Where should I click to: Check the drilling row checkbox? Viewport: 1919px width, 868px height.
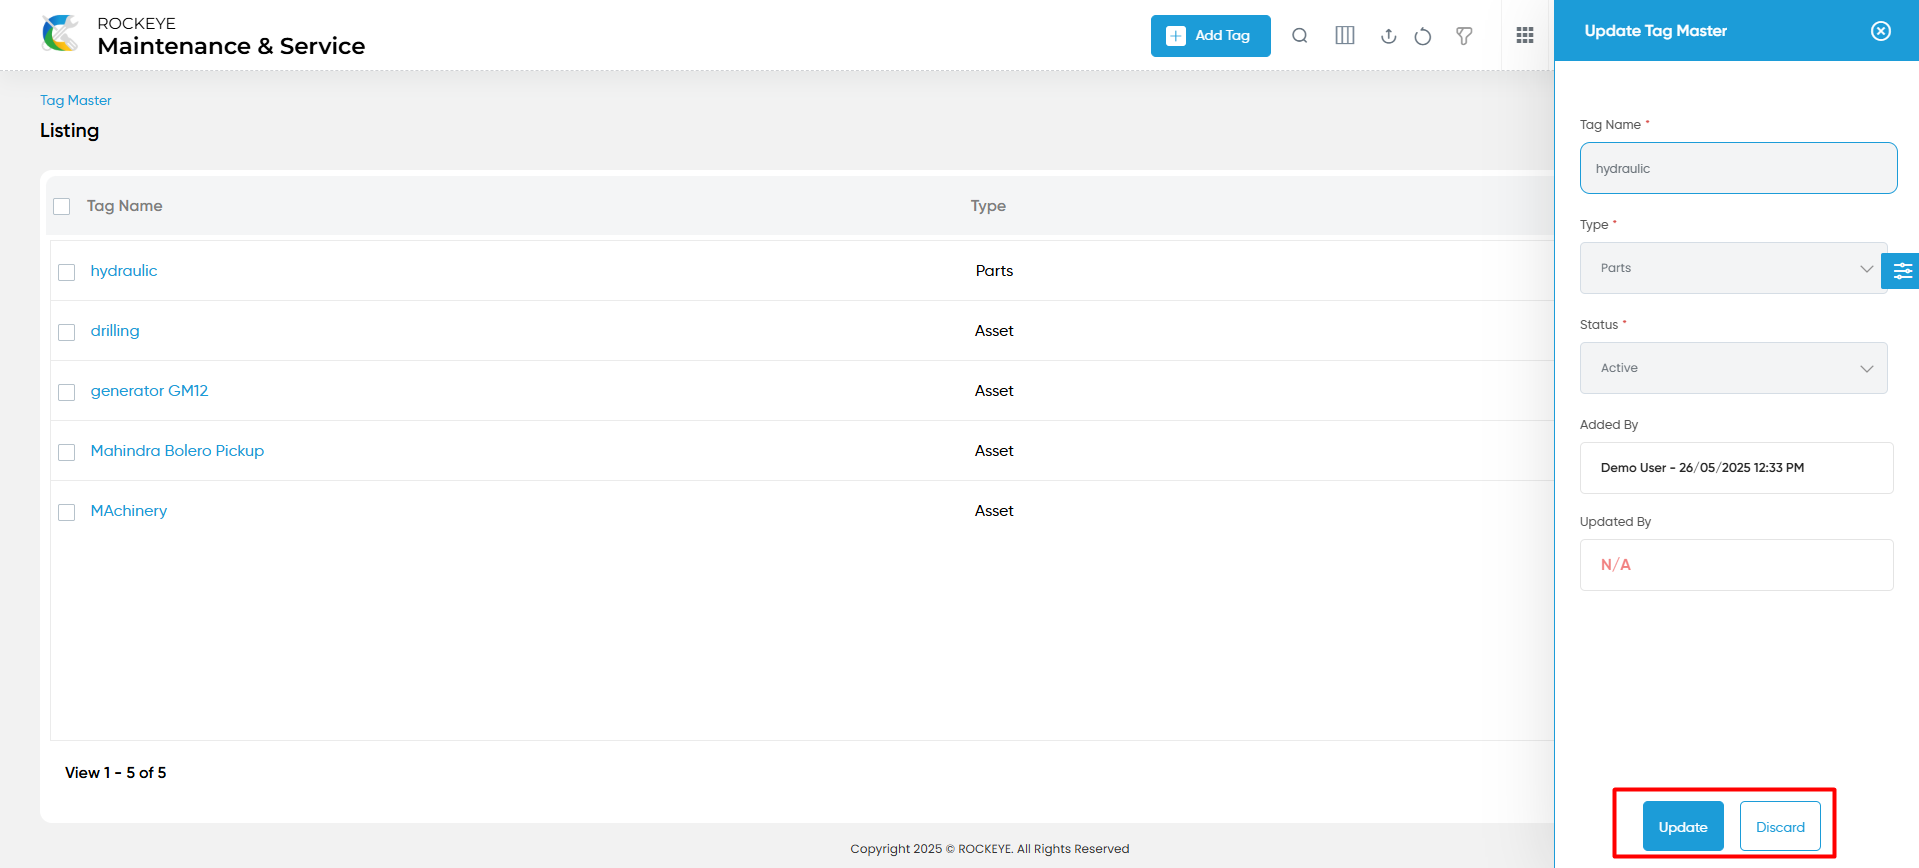[x=67, y=332]
